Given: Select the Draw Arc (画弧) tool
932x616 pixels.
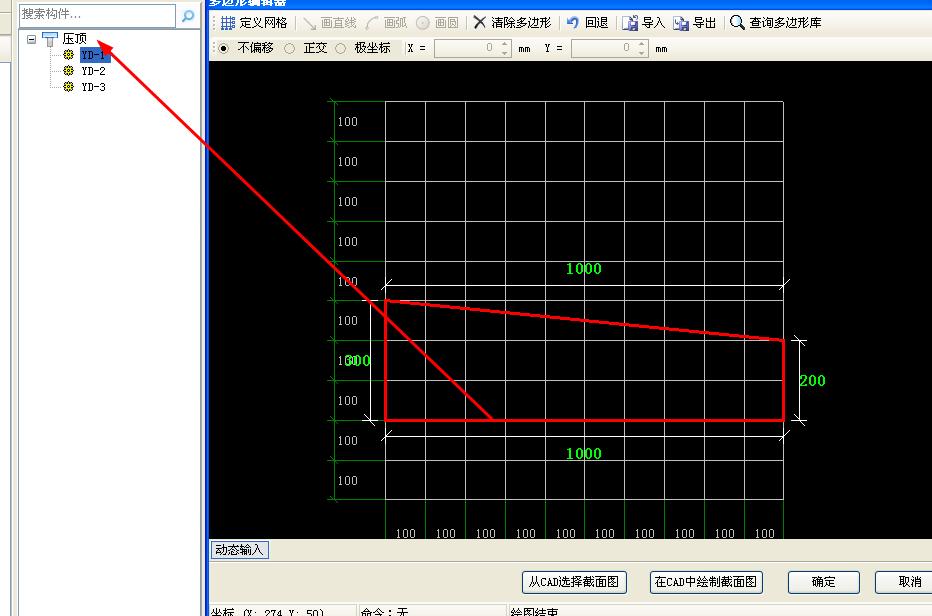Looking at the screenshot, I should 386,23.
